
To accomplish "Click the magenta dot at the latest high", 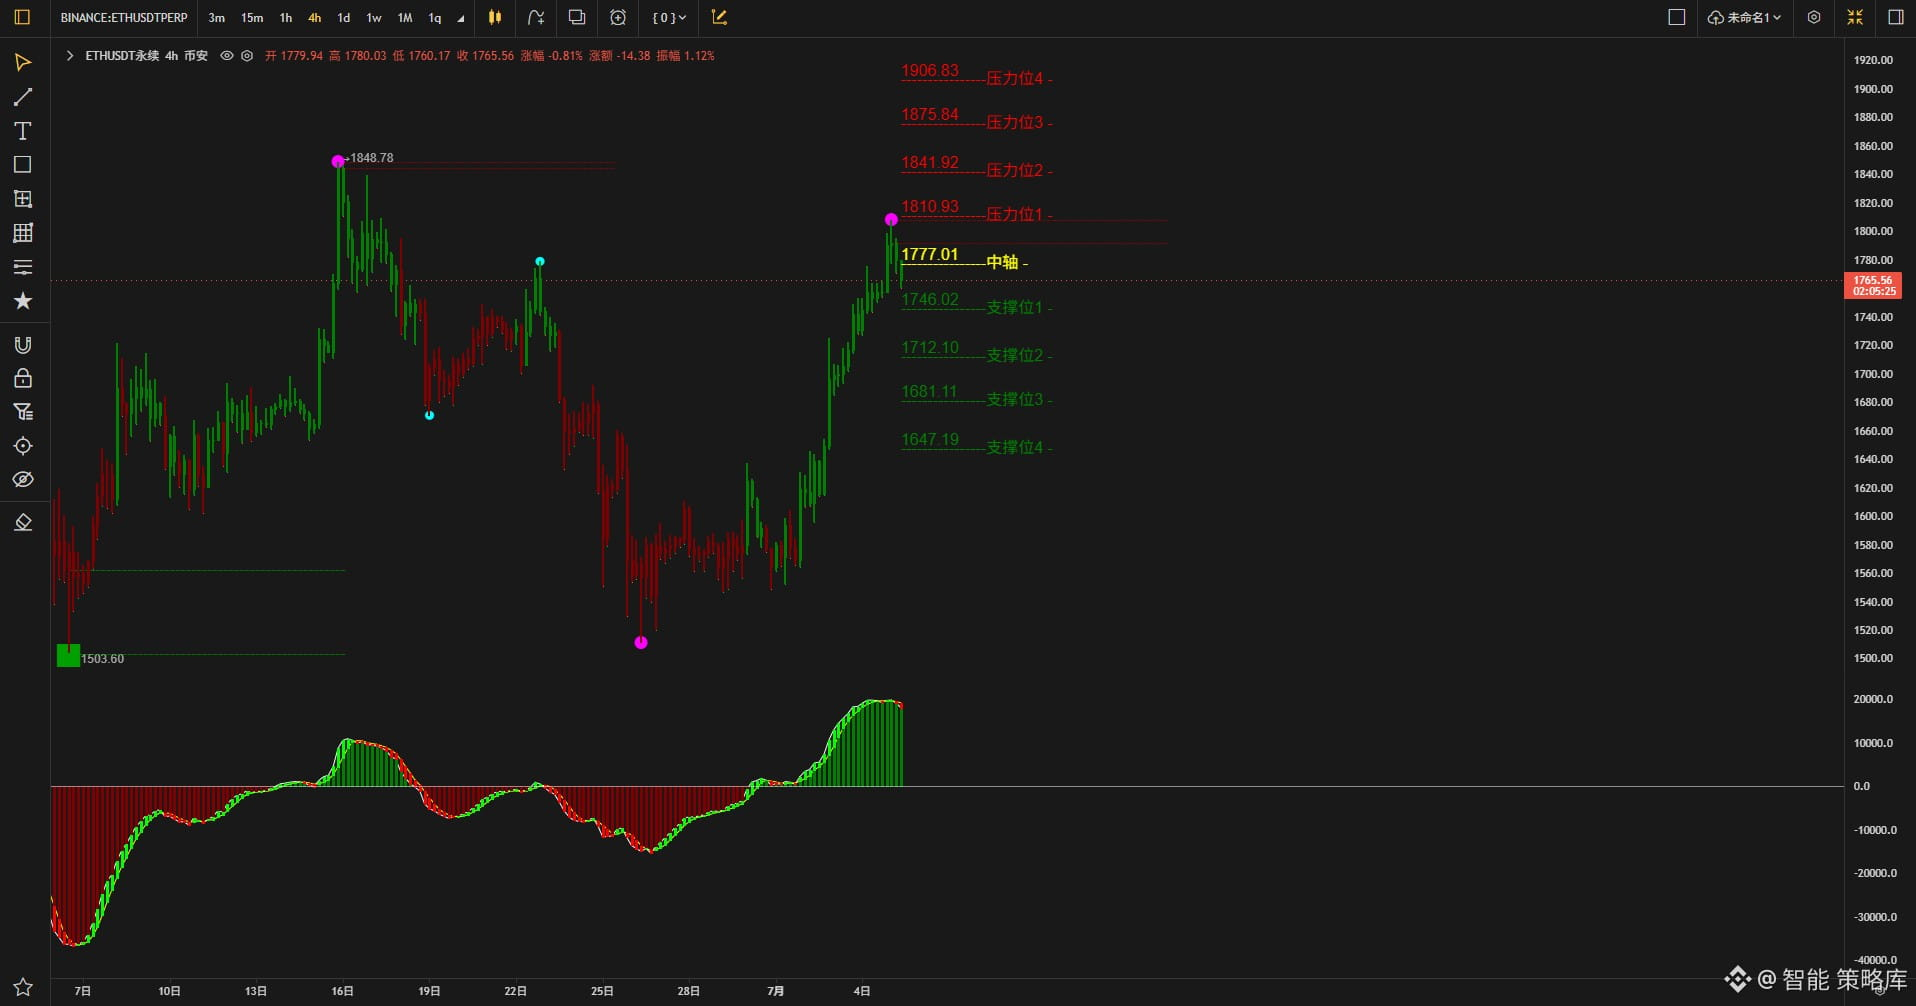I will [x=891, y=220].
